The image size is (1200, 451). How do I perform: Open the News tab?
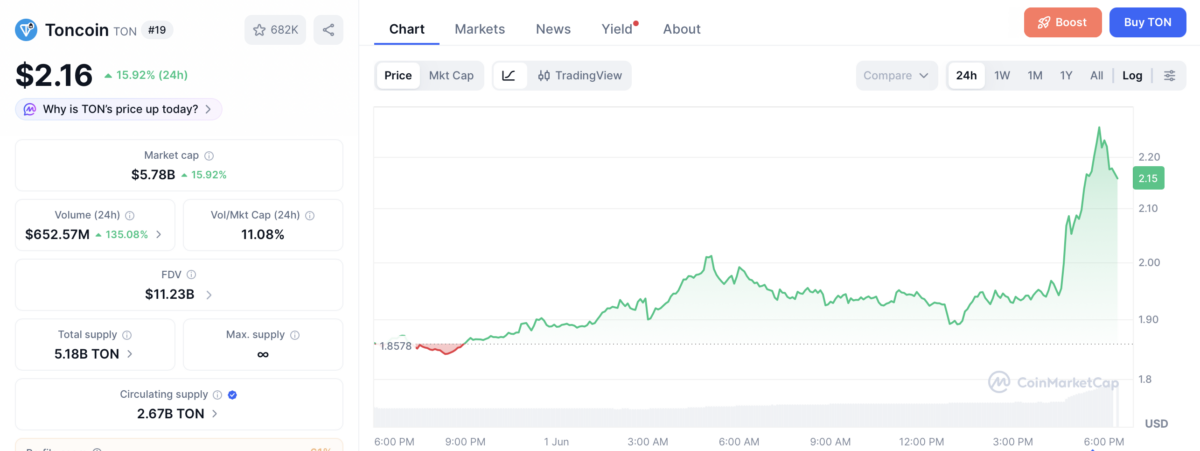(553, 29)
